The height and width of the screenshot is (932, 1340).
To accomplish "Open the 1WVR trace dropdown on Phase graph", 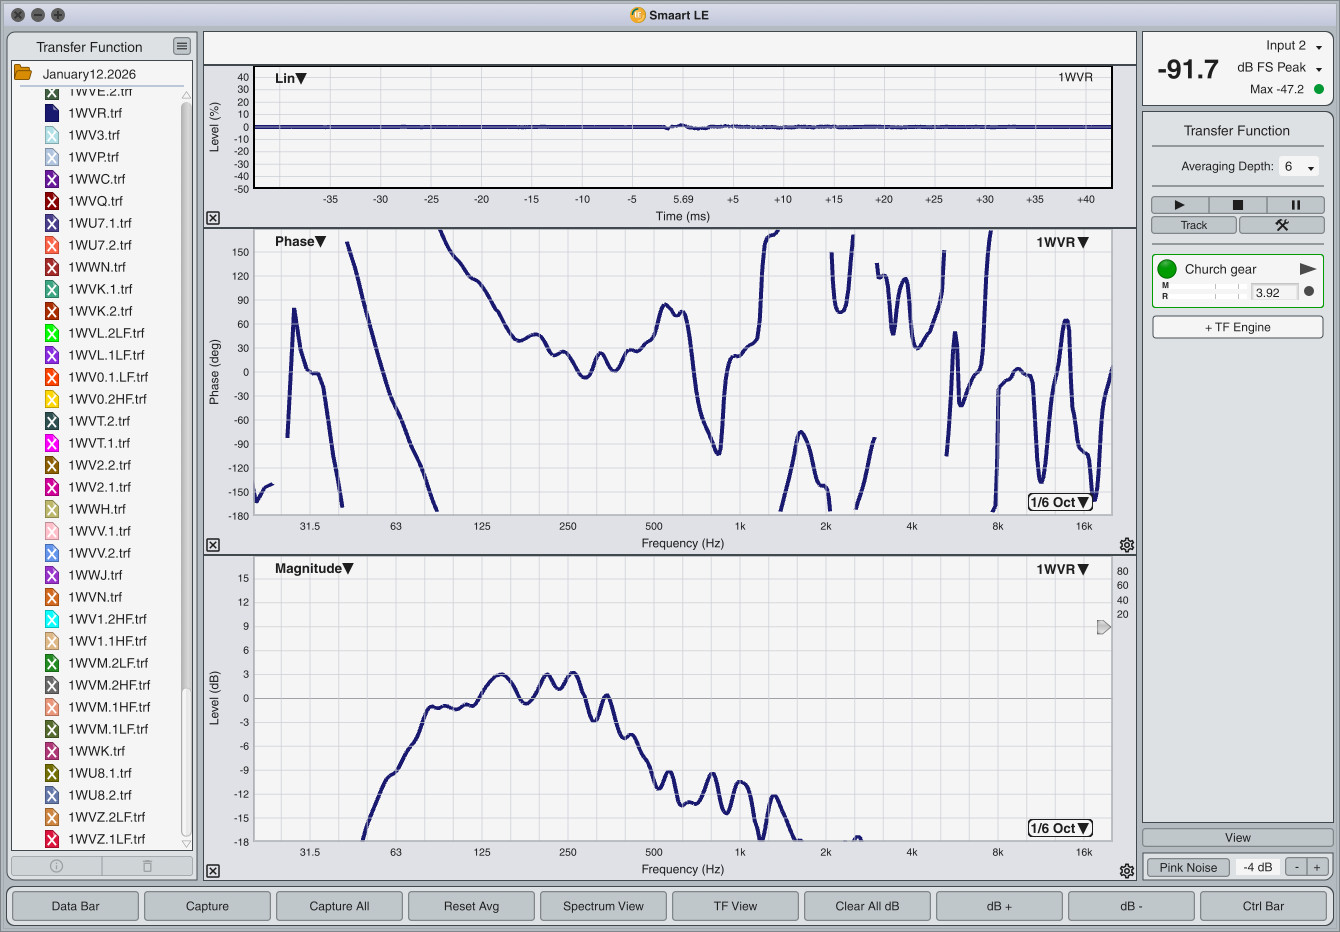I will (x=1062, y=242).
